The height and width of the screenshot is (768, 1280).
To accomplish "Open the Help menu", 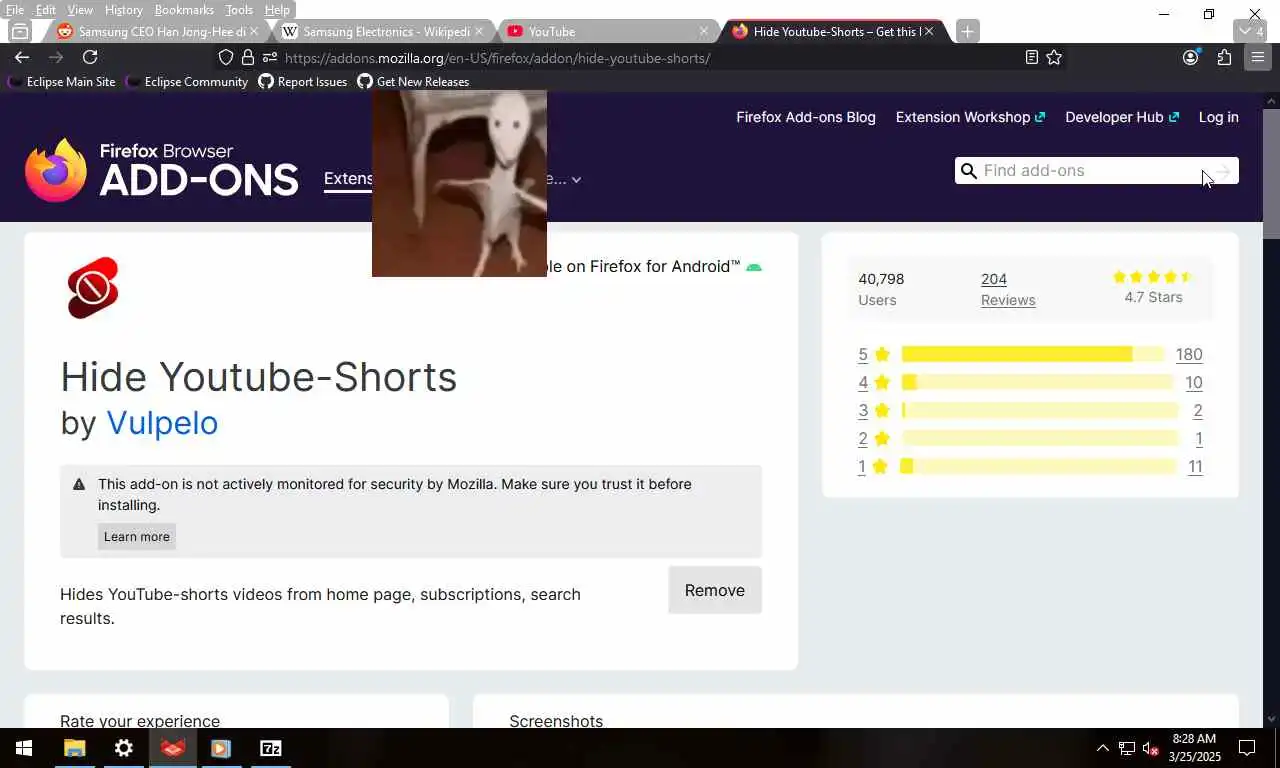I will [277, 10].
